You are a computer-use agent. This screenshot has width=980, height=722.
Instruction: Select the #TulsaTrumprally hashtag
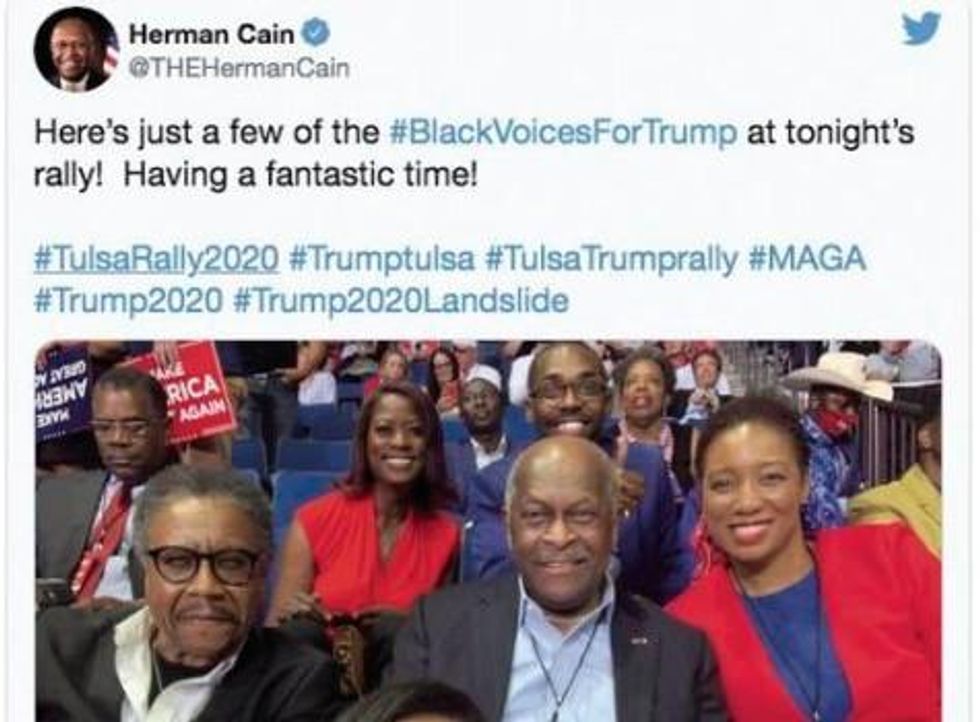[611, 259]
